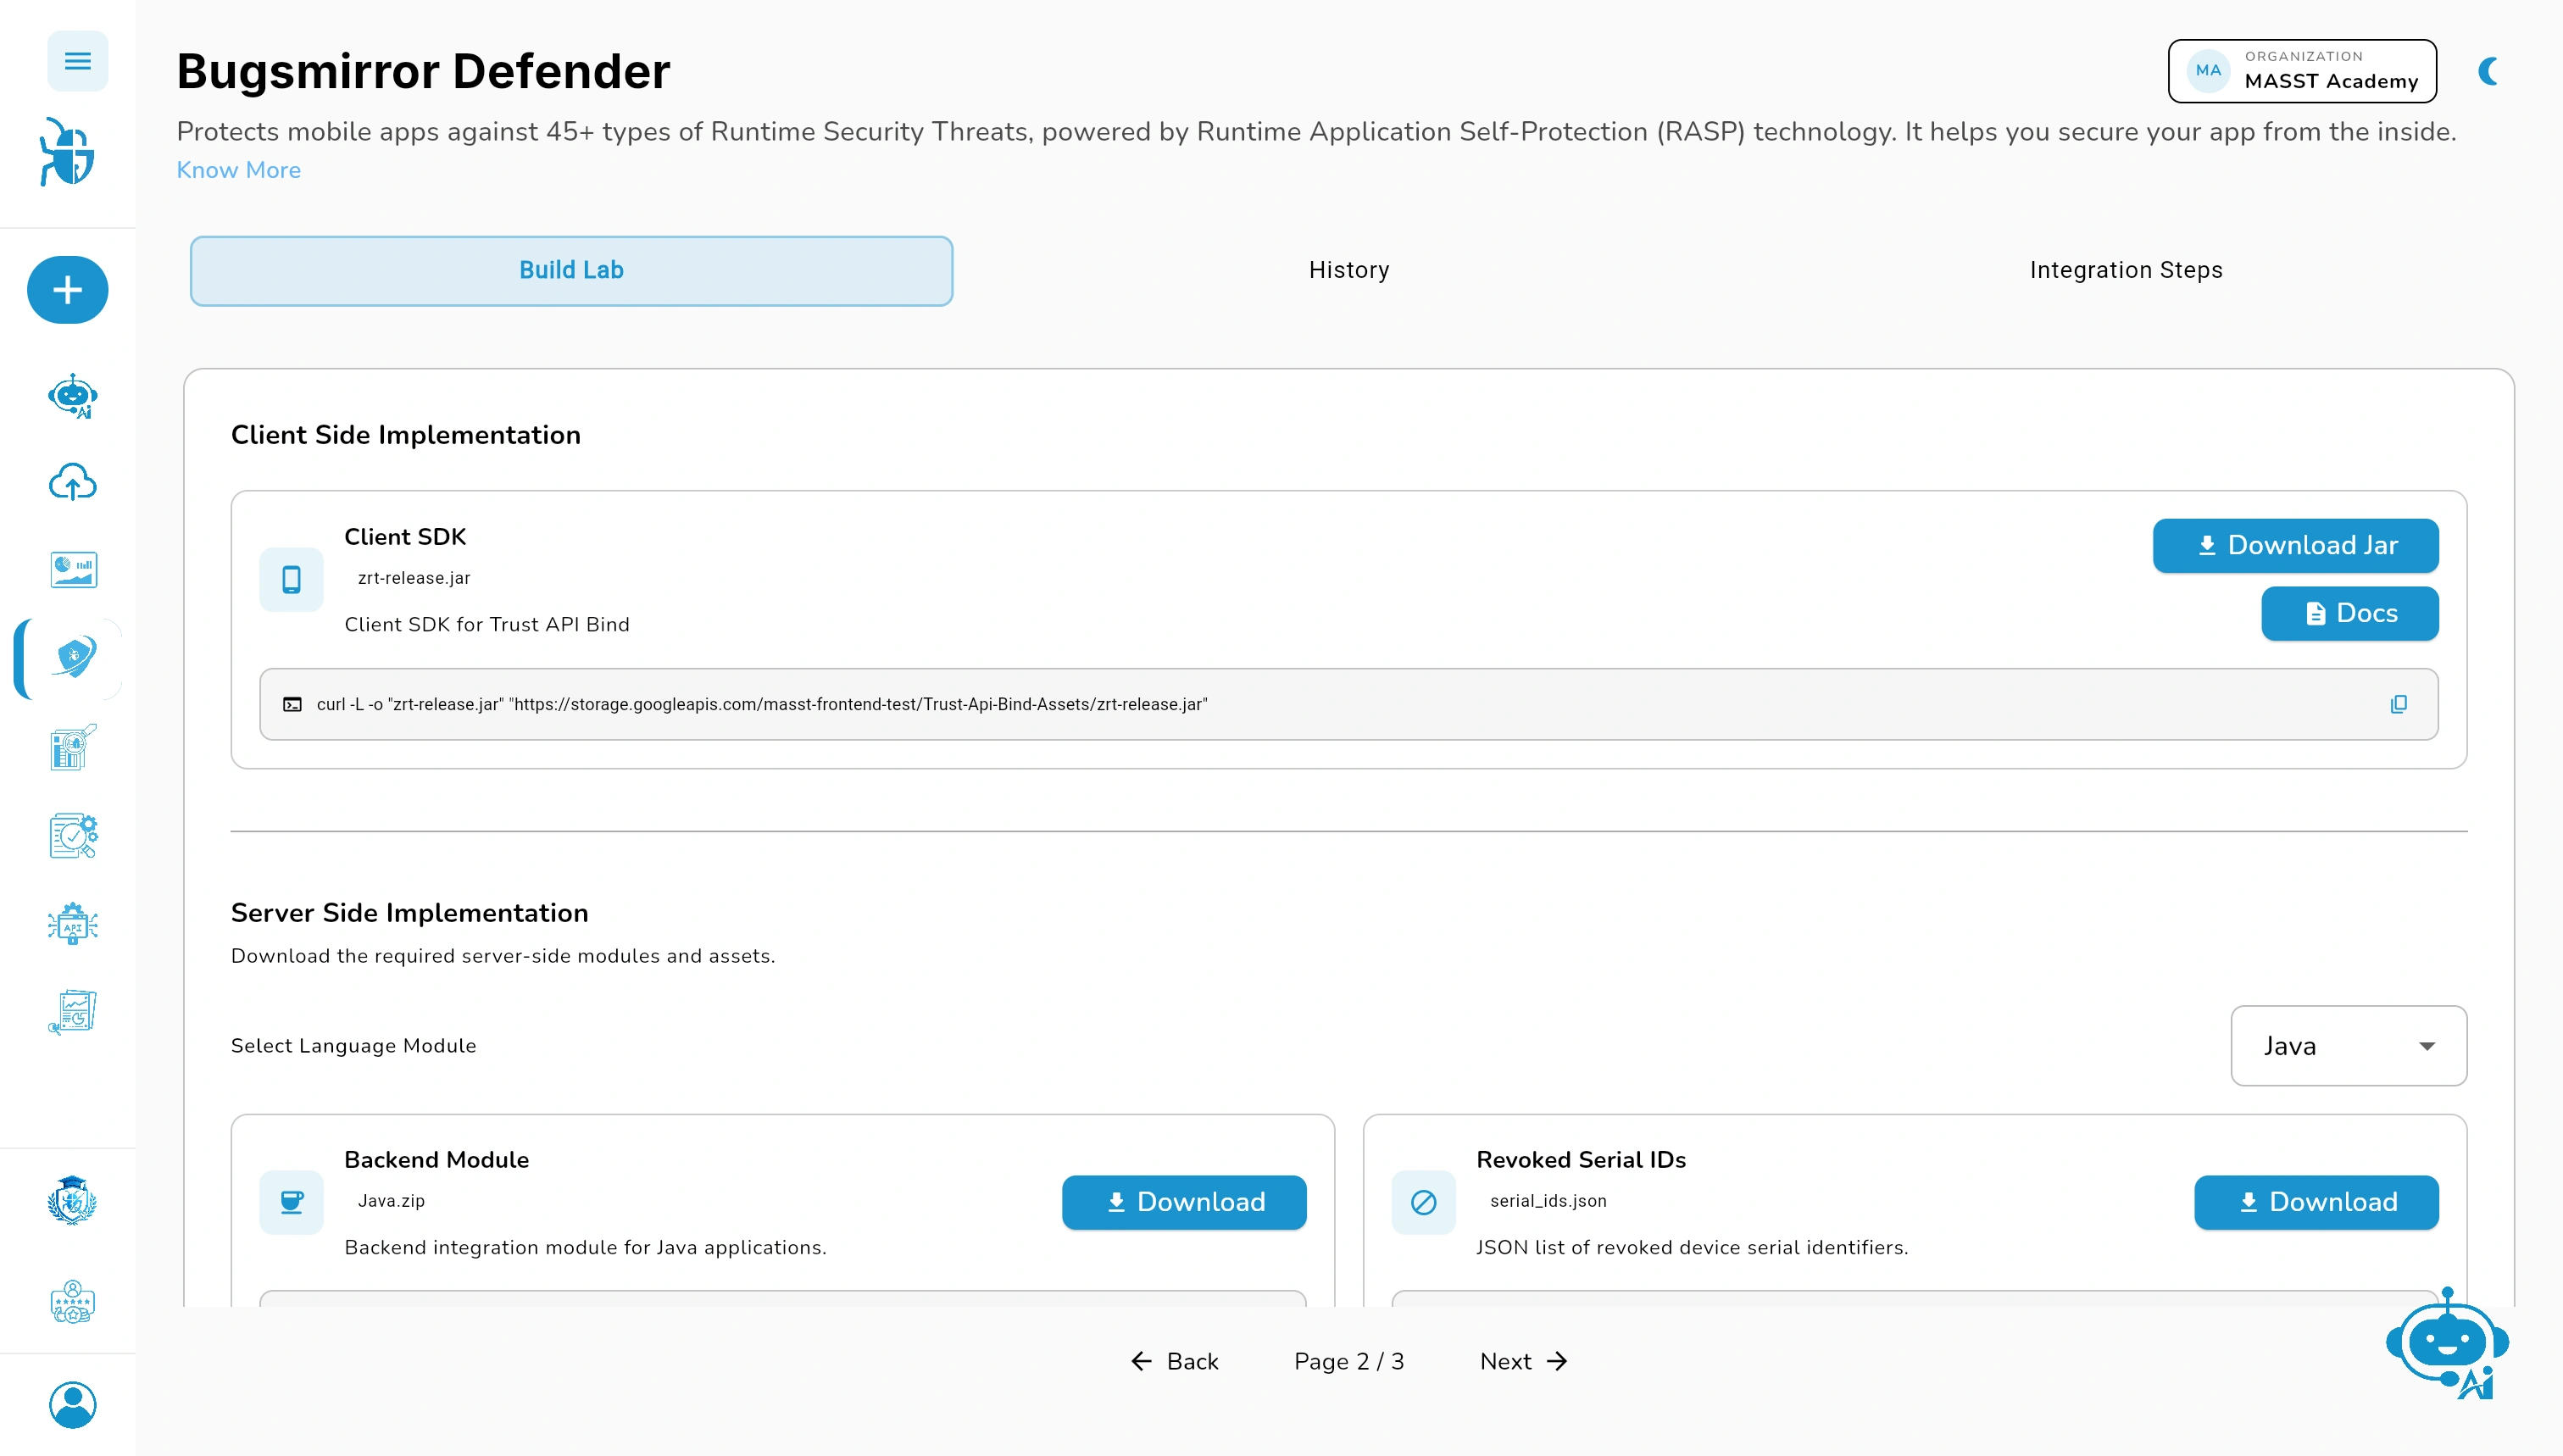
Task: Open the cloud upload sidebar item
Action: (72, 483)
